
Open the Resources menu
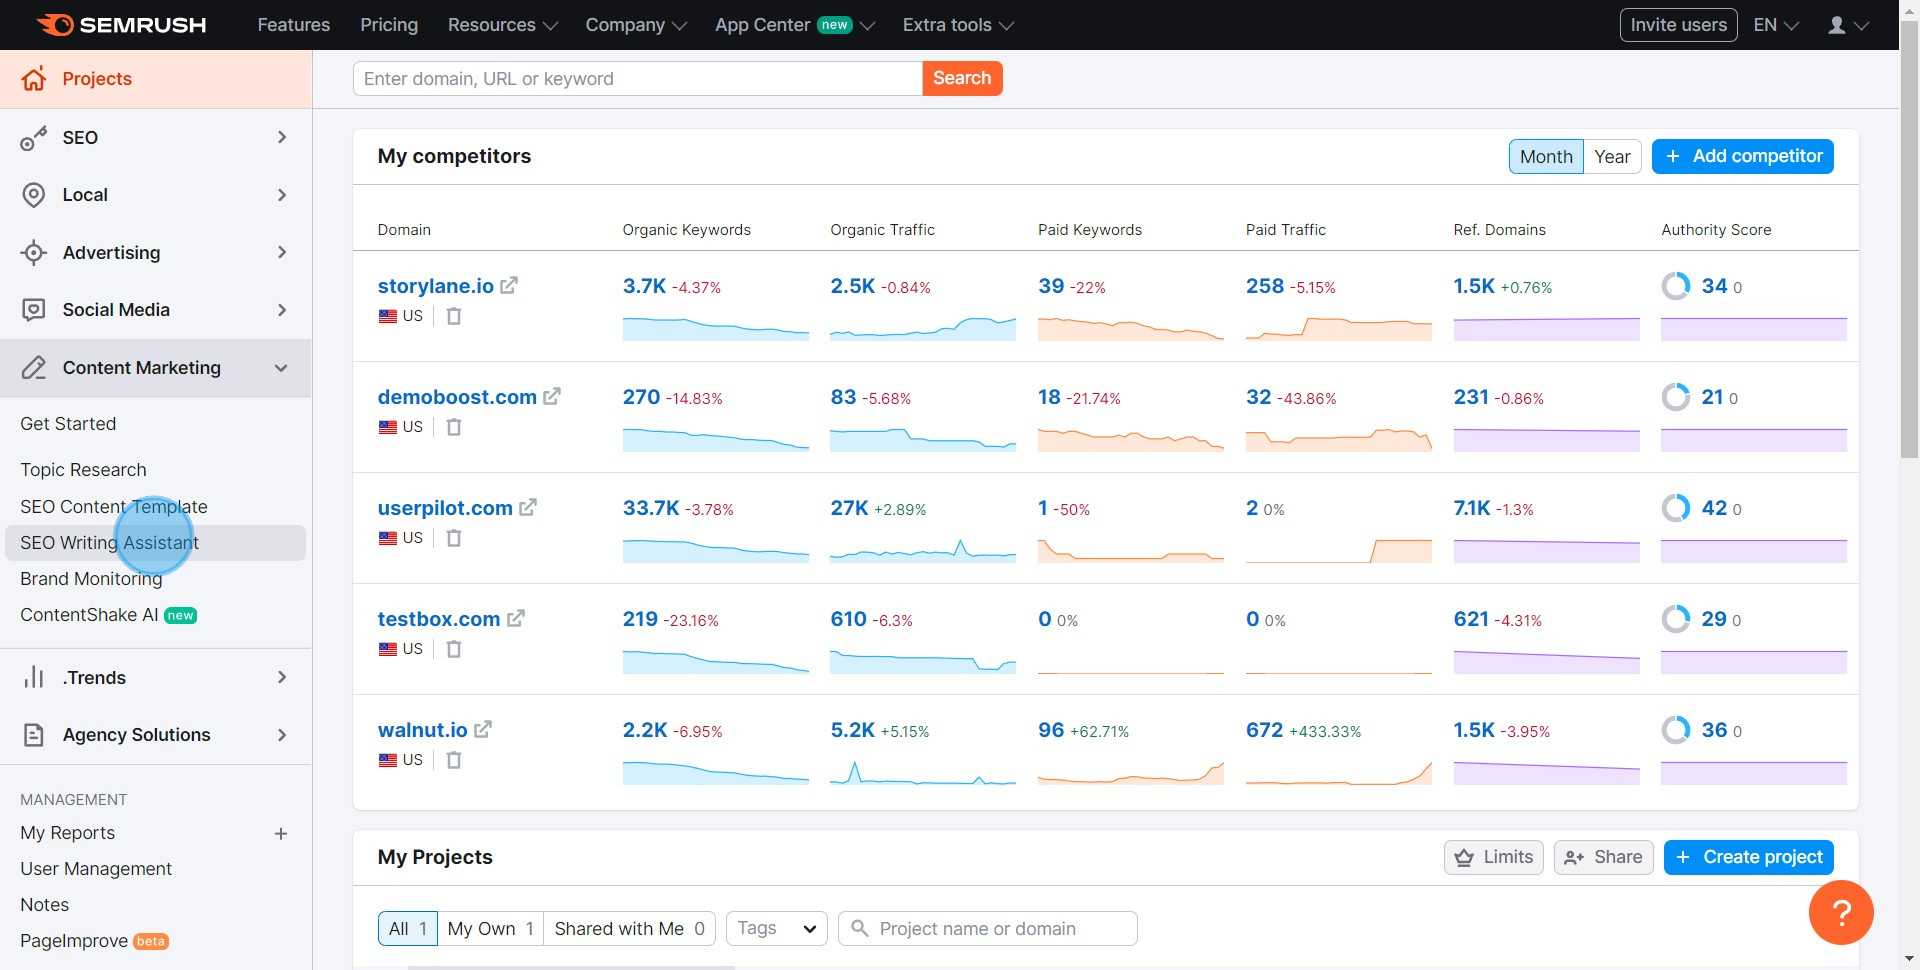(502, 25)
